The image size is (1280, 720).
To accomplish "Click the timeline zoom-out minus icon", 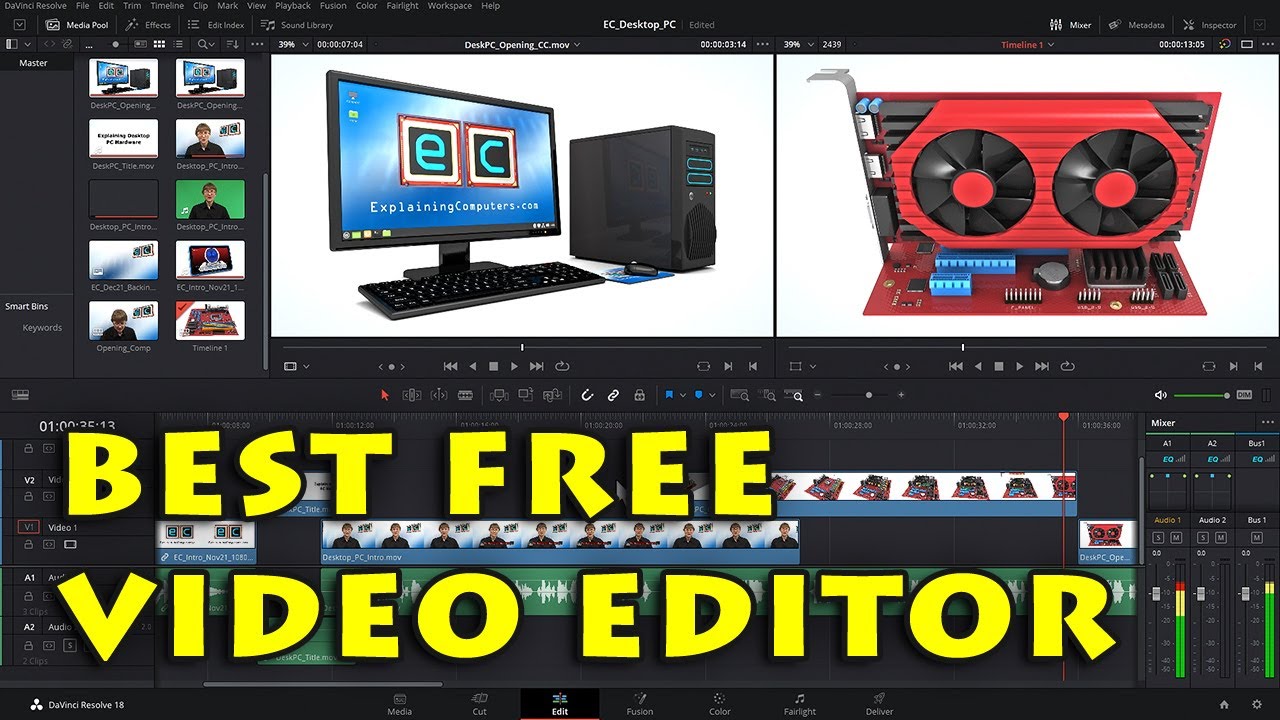I will (x=818, y=395).
